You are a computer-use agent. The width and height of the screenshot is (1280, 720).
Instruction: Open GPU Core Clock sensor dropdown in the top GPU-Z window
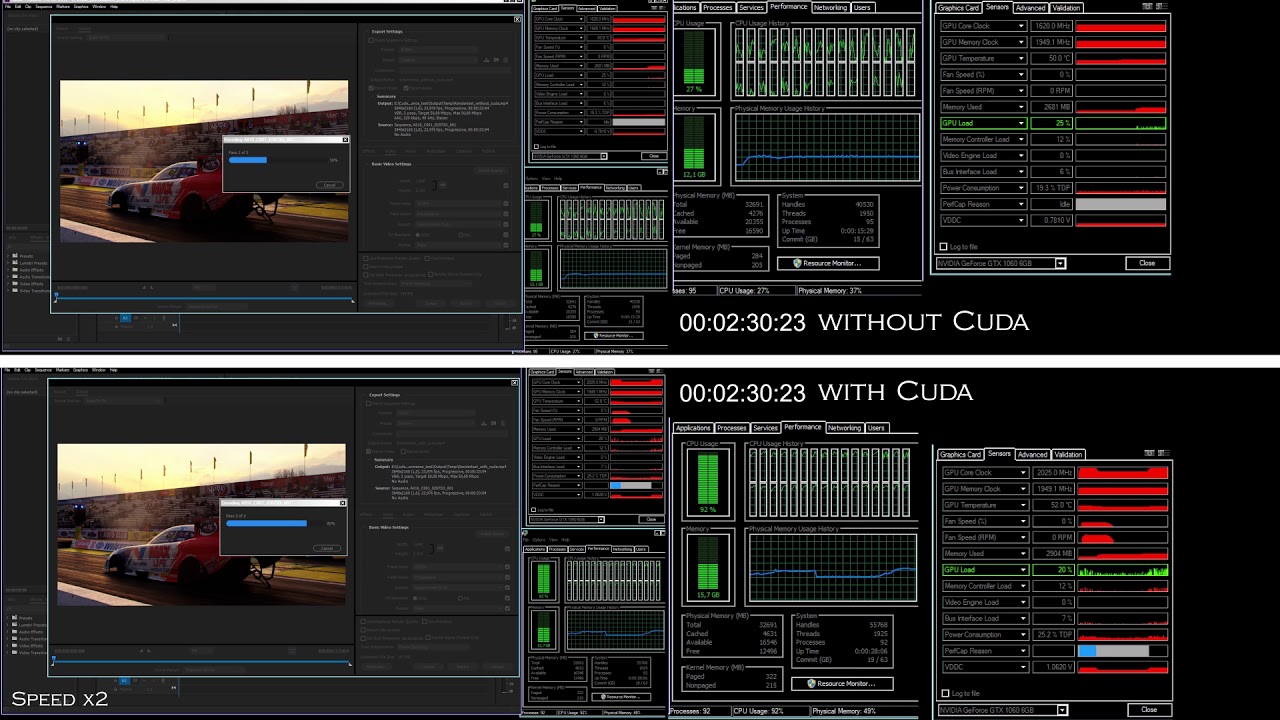coord(1021,26)
